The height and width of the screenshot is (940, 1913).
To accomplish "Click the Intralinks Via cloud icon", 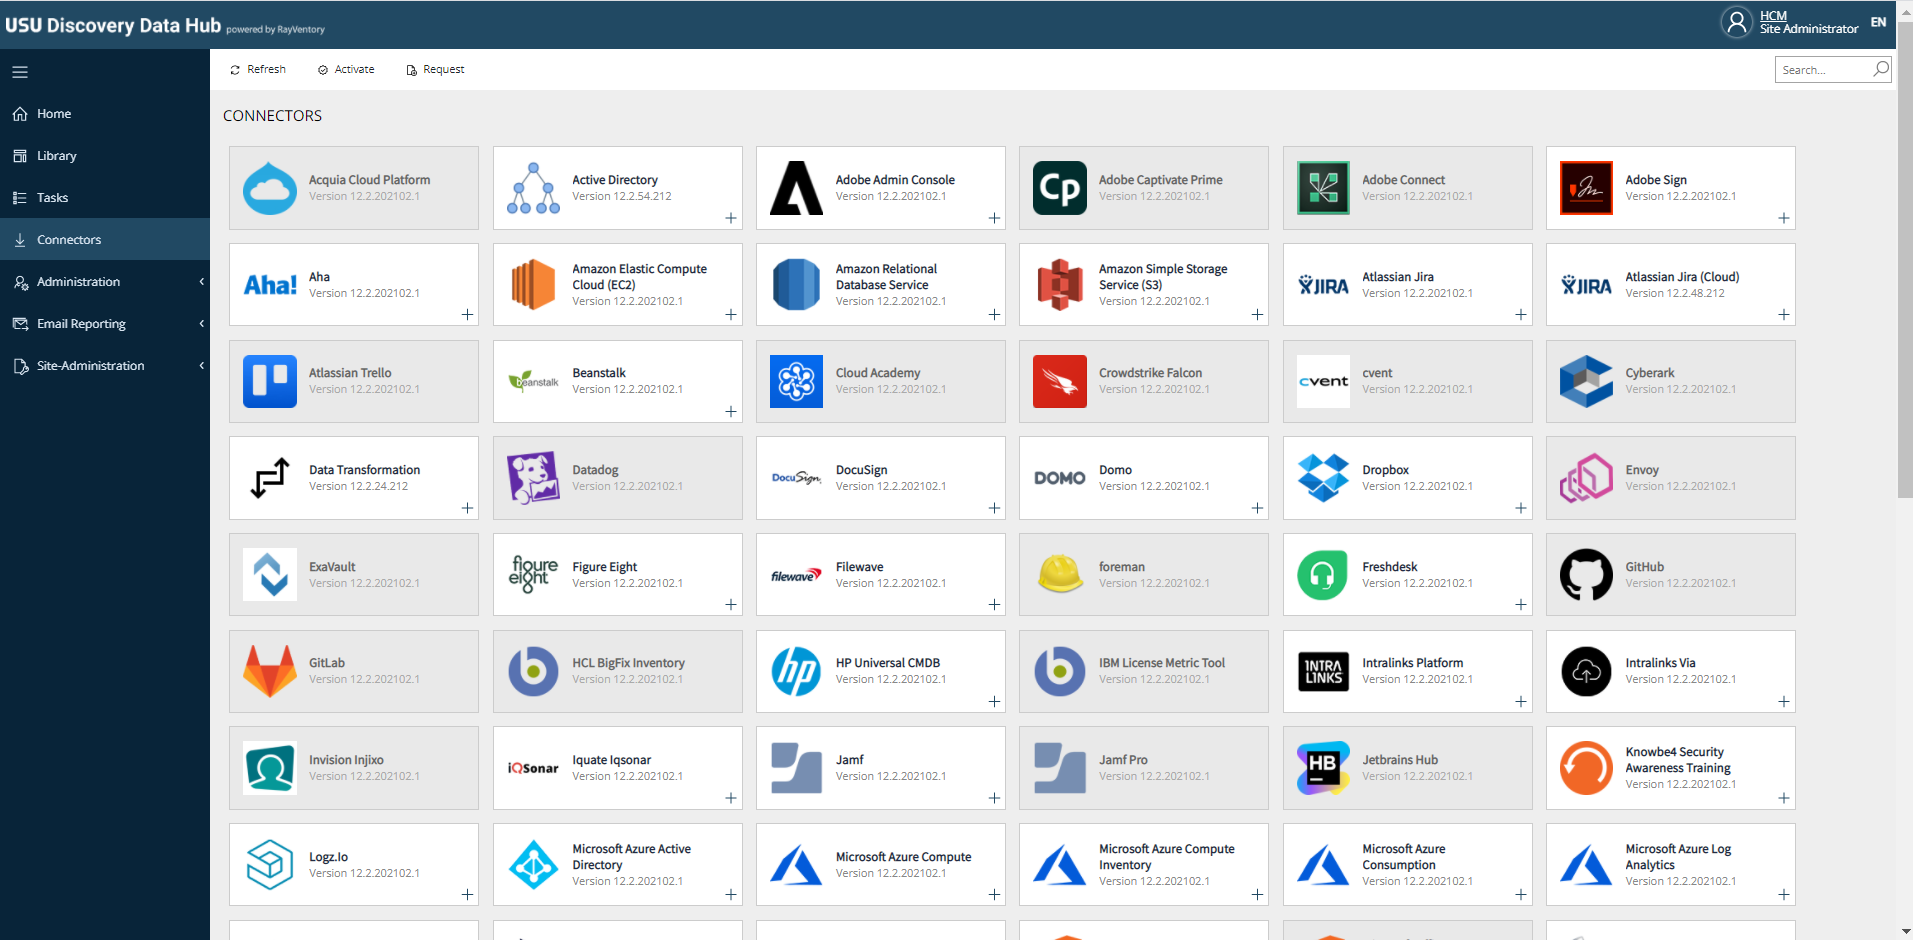I will (x=1586, y=671).
